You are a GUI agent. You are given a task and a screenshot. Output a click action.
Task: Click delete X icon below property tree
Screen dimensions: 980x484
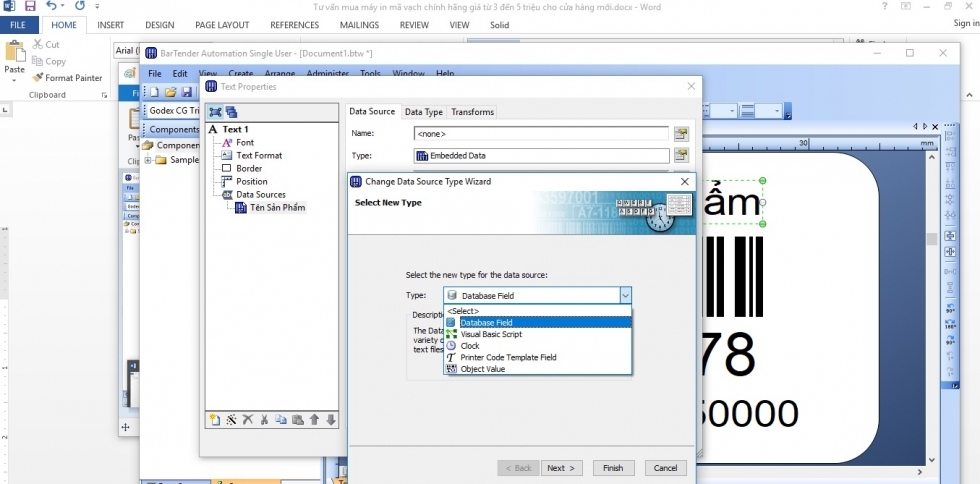[248, 420]
